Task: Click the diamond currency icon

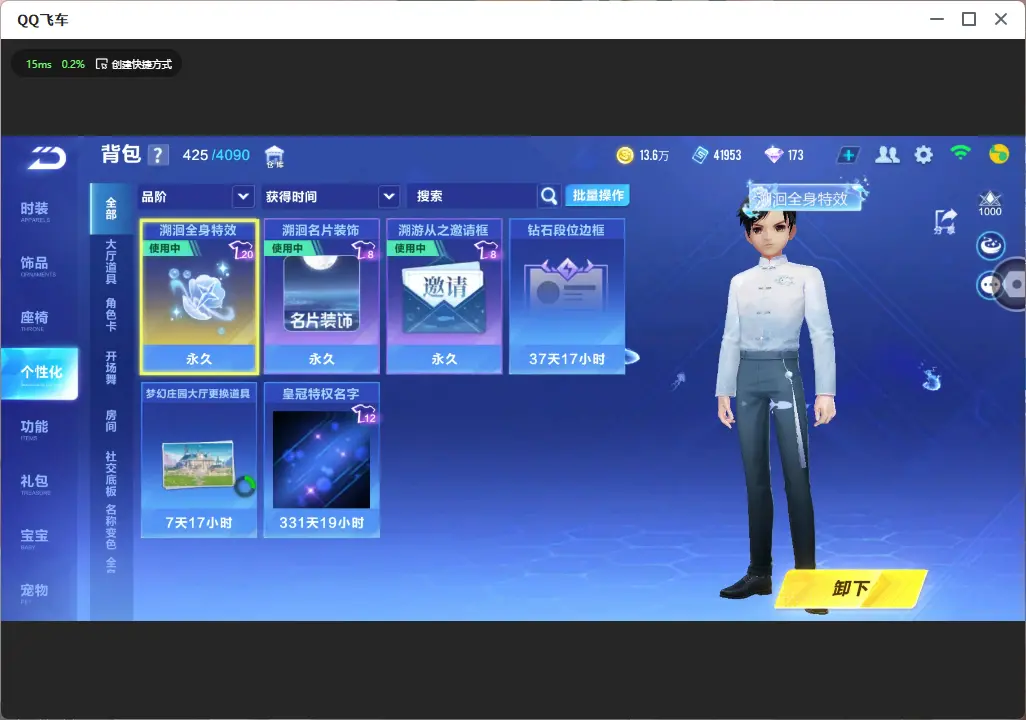Action: tap(773, 155)
